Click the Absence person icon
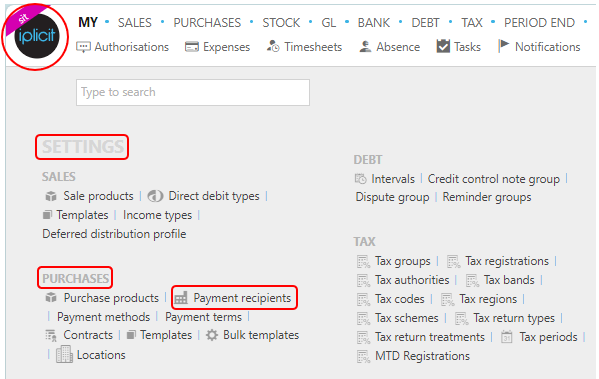Screen dimensions: 599x379 click(x=365, y=47)
